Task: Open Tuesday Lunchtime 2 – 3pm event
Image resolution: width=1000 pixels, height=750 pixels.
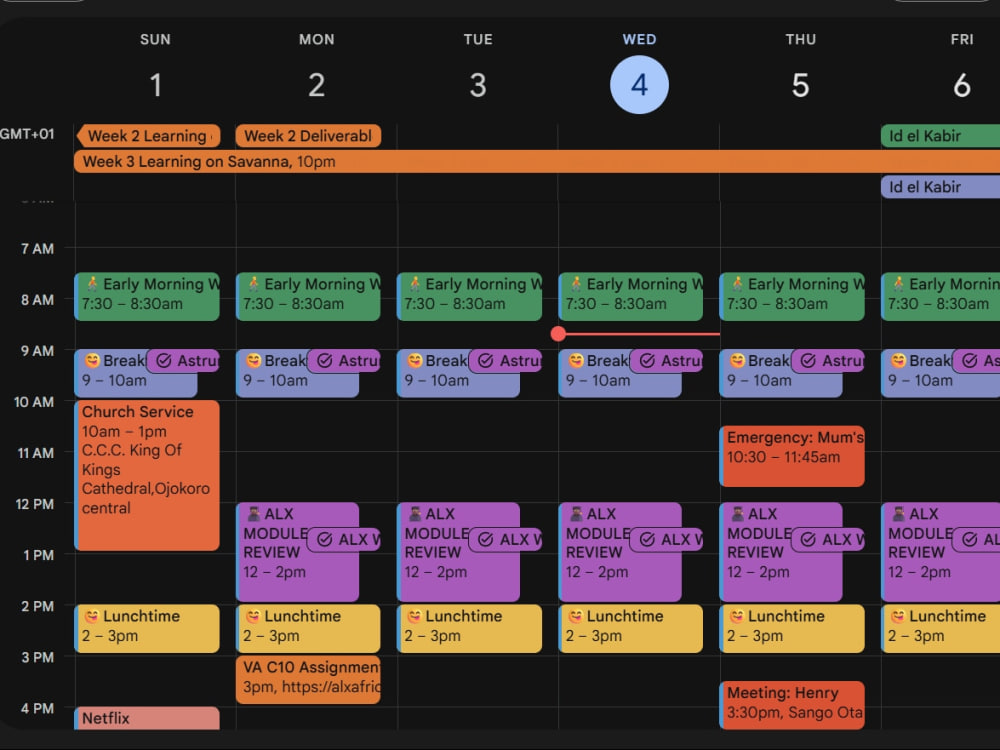Action: click(x=469, y=628)
